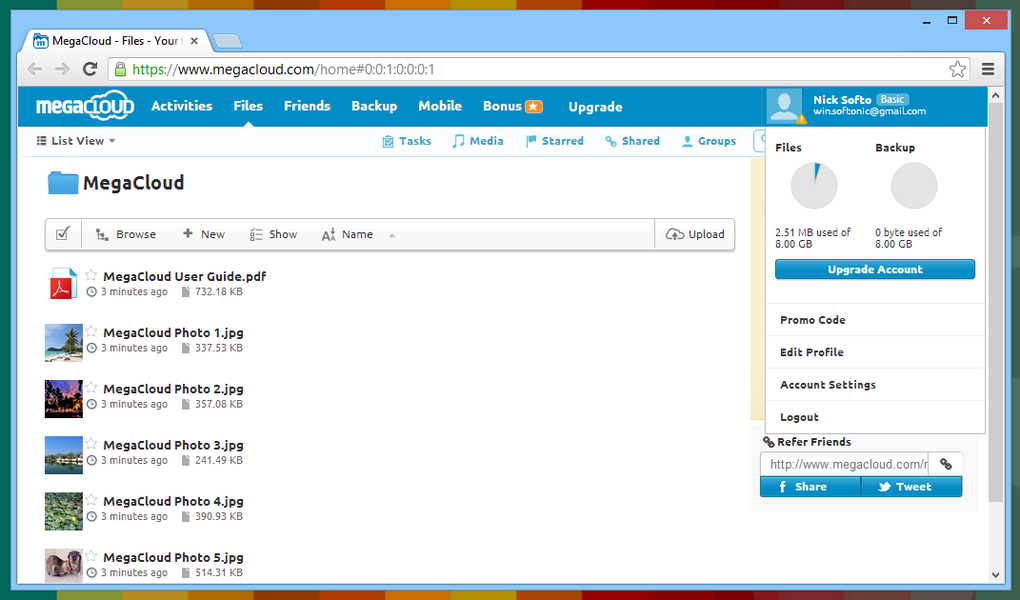
Task: Click the Basic plan badge
Action: pos(892,99)
